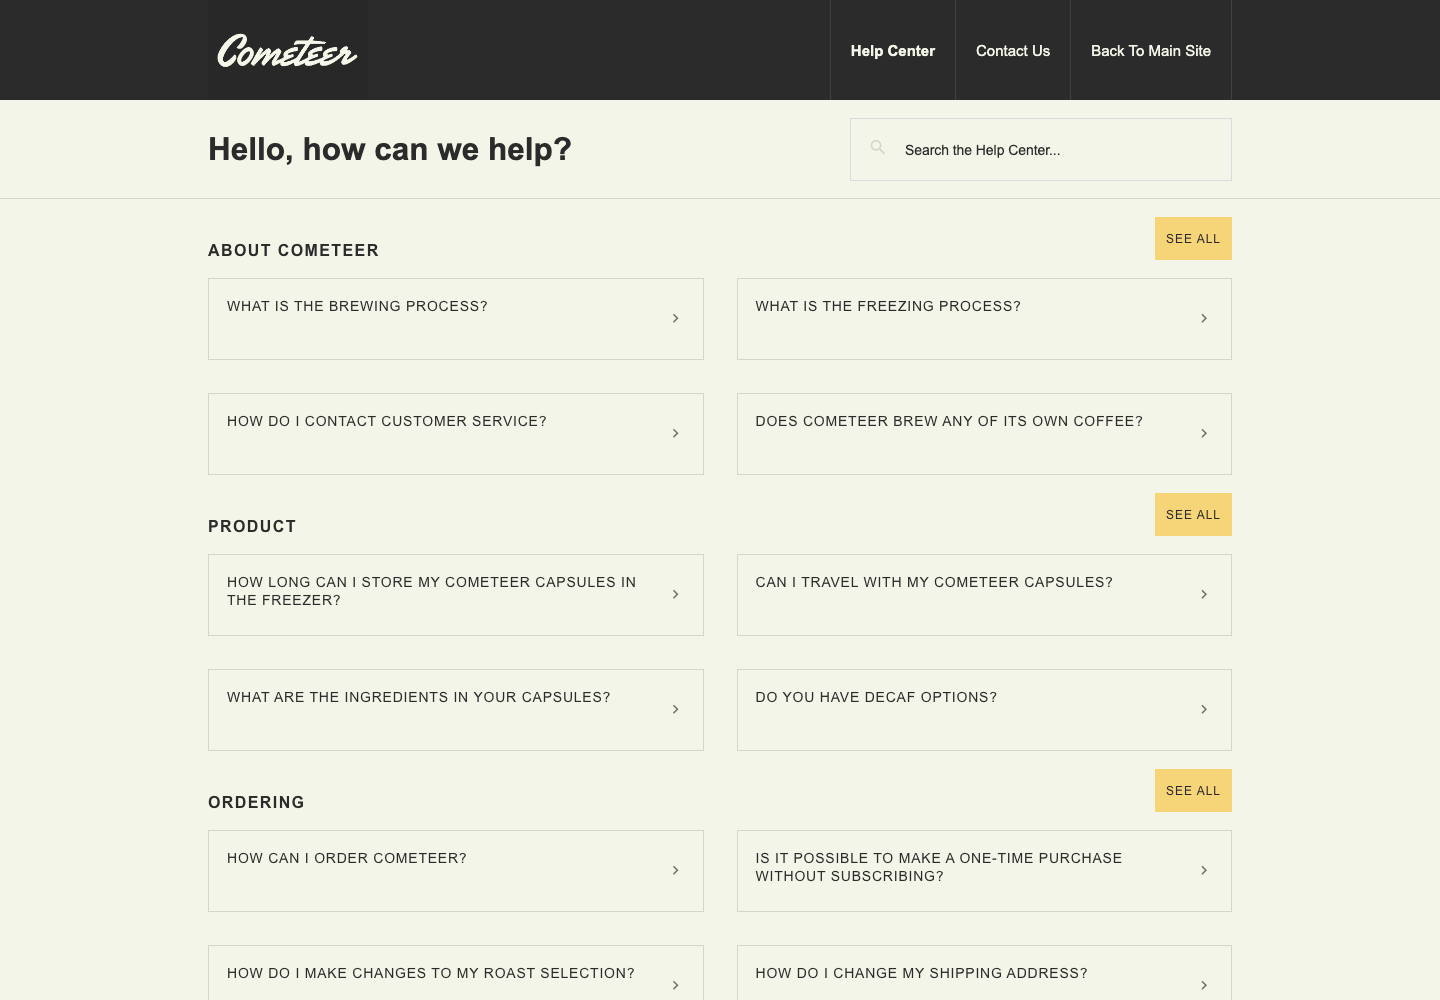Open 'Does Cometeer brew any of its own coffee?'
This screenshot has width=1440, height=1000.
[984, 434]
